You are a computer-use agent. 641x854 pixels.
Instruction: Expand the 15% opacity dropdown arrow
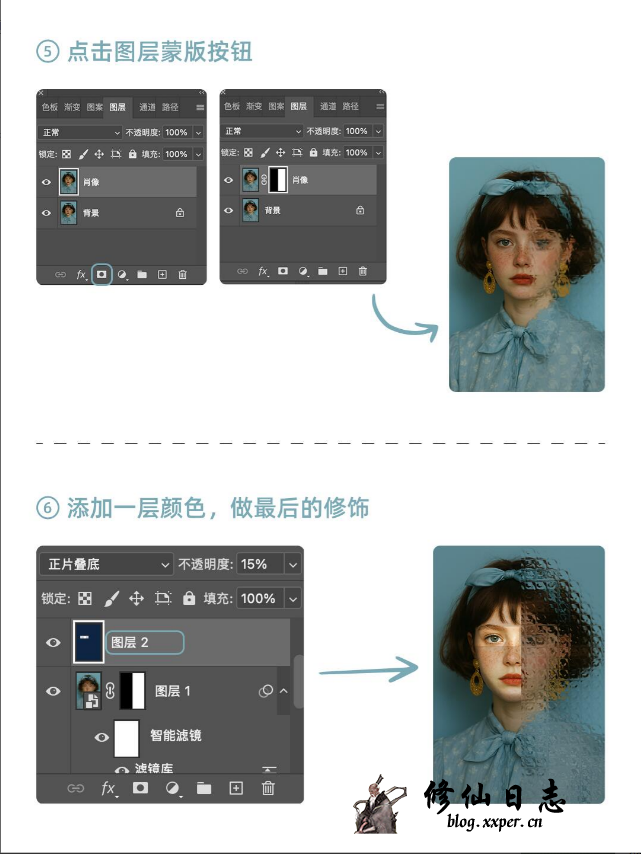coord(292,564)
